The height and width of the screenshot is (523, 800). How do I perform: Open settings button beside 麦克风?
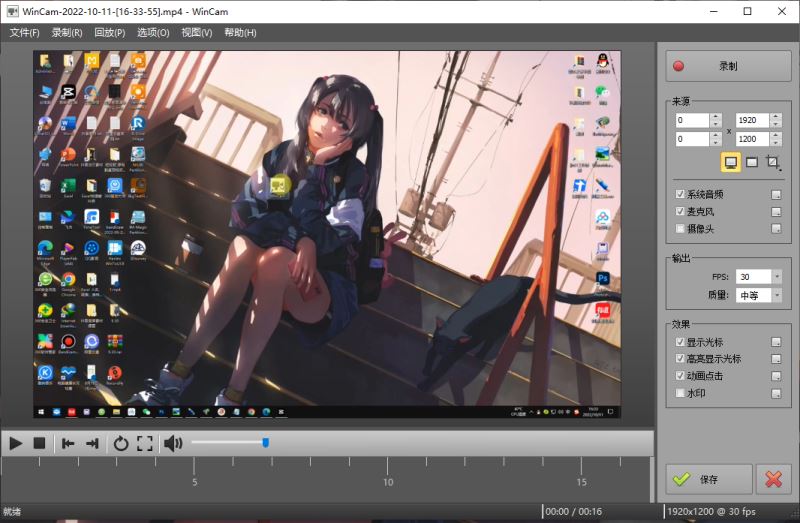tap(776, 212)
